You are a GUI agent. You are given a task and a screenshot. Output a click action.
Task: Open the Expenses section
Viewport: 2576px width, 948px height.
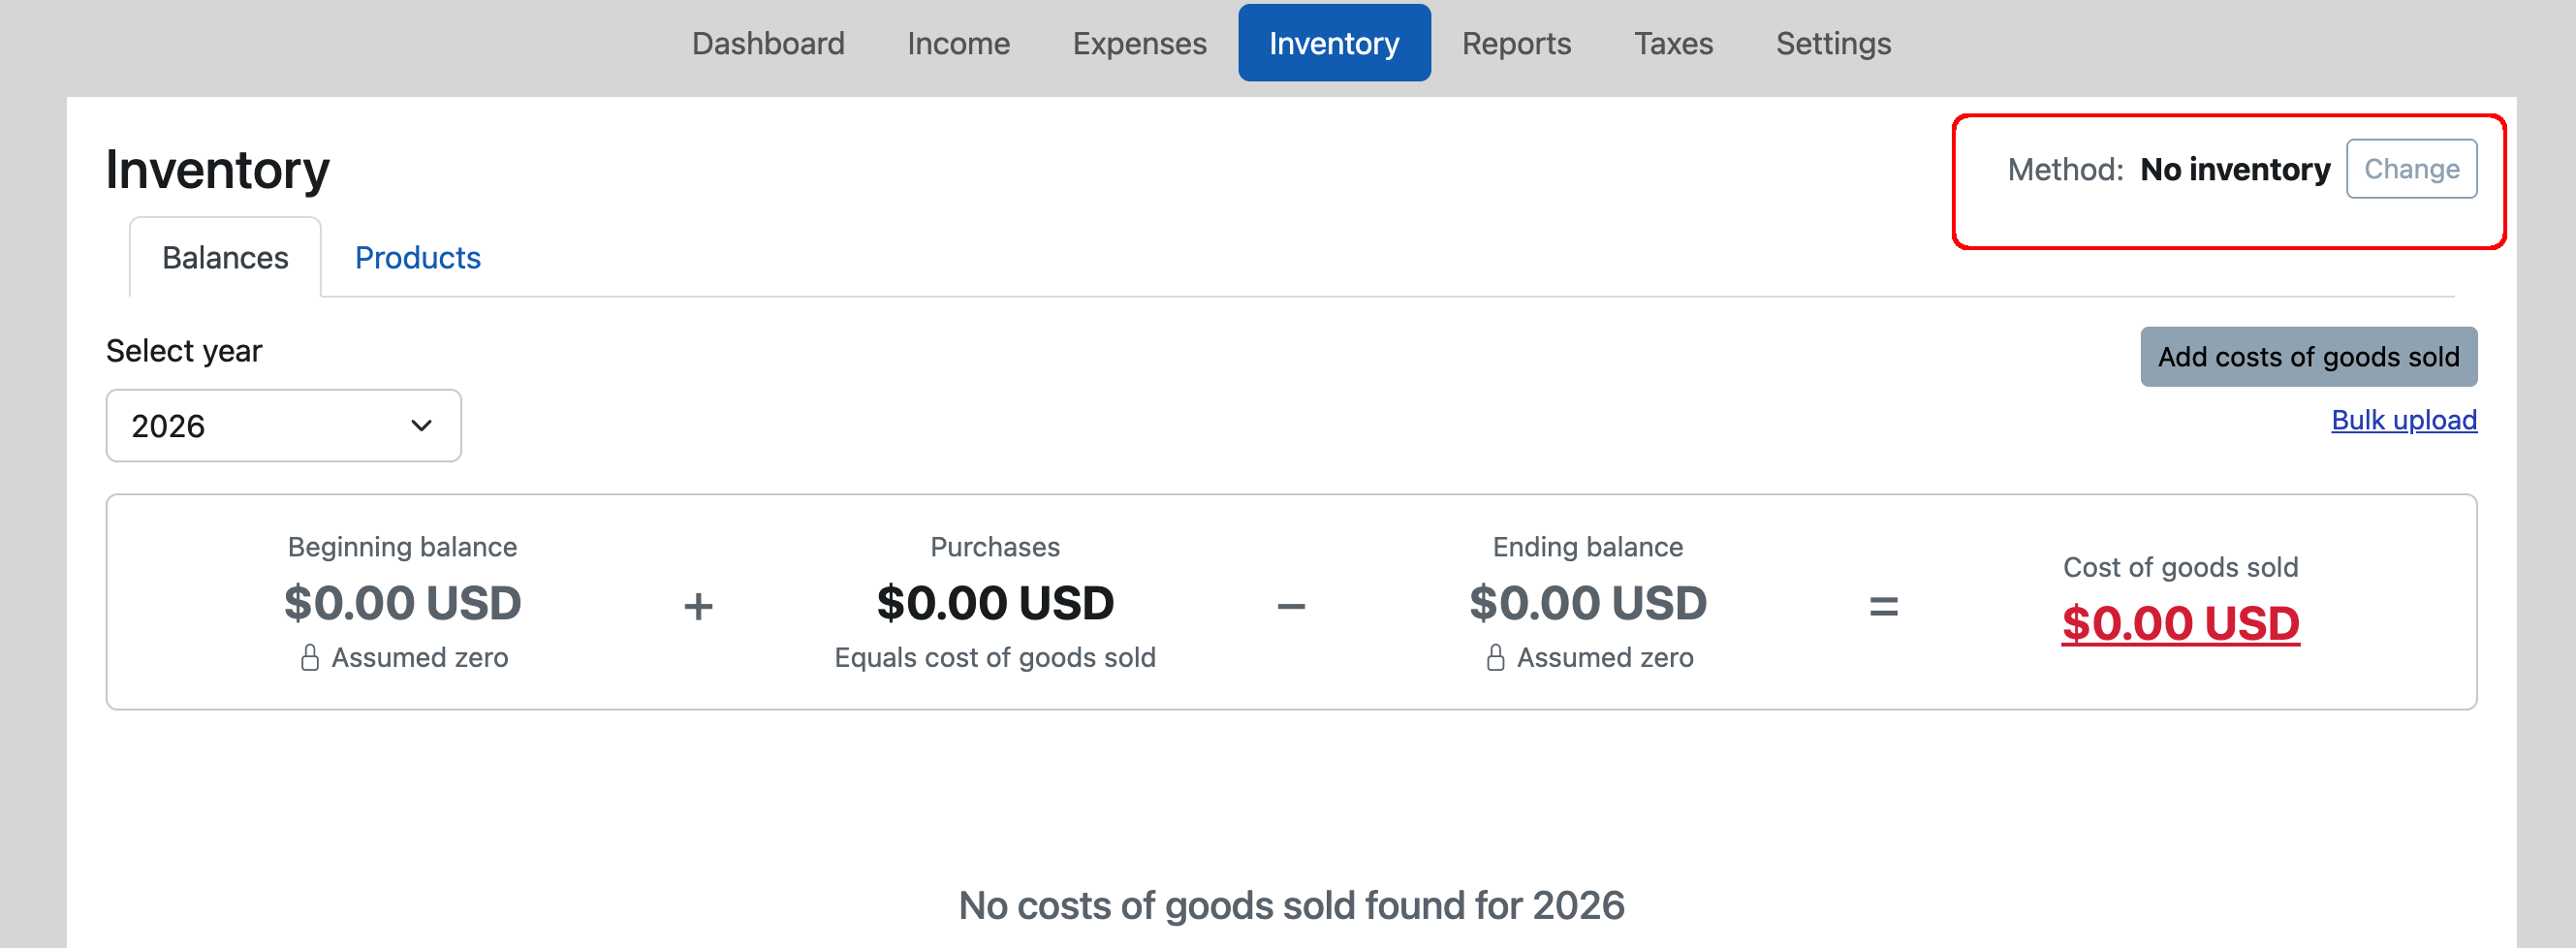[x=1139, y=44]
